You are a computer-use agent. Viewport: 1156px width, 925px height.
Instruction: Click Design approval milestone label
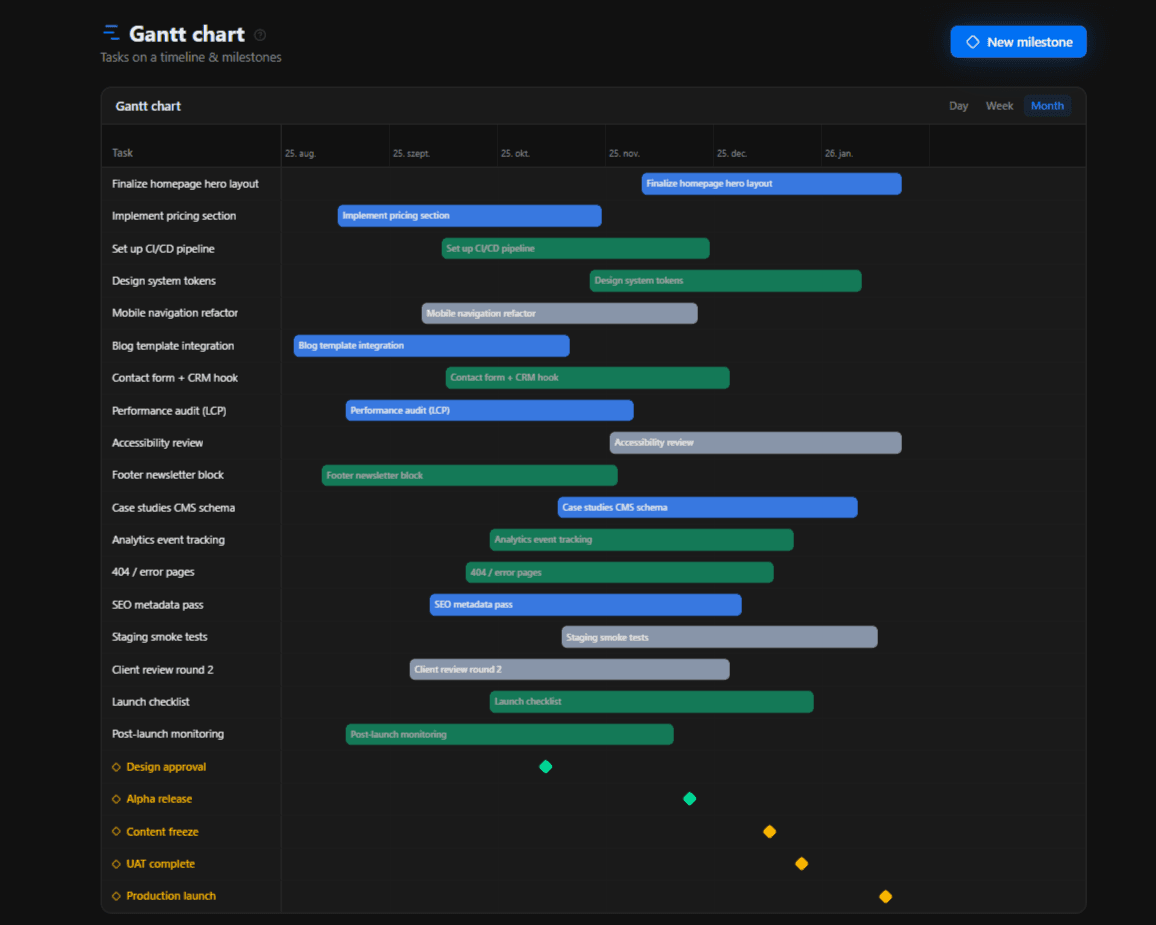coord(166,767)
